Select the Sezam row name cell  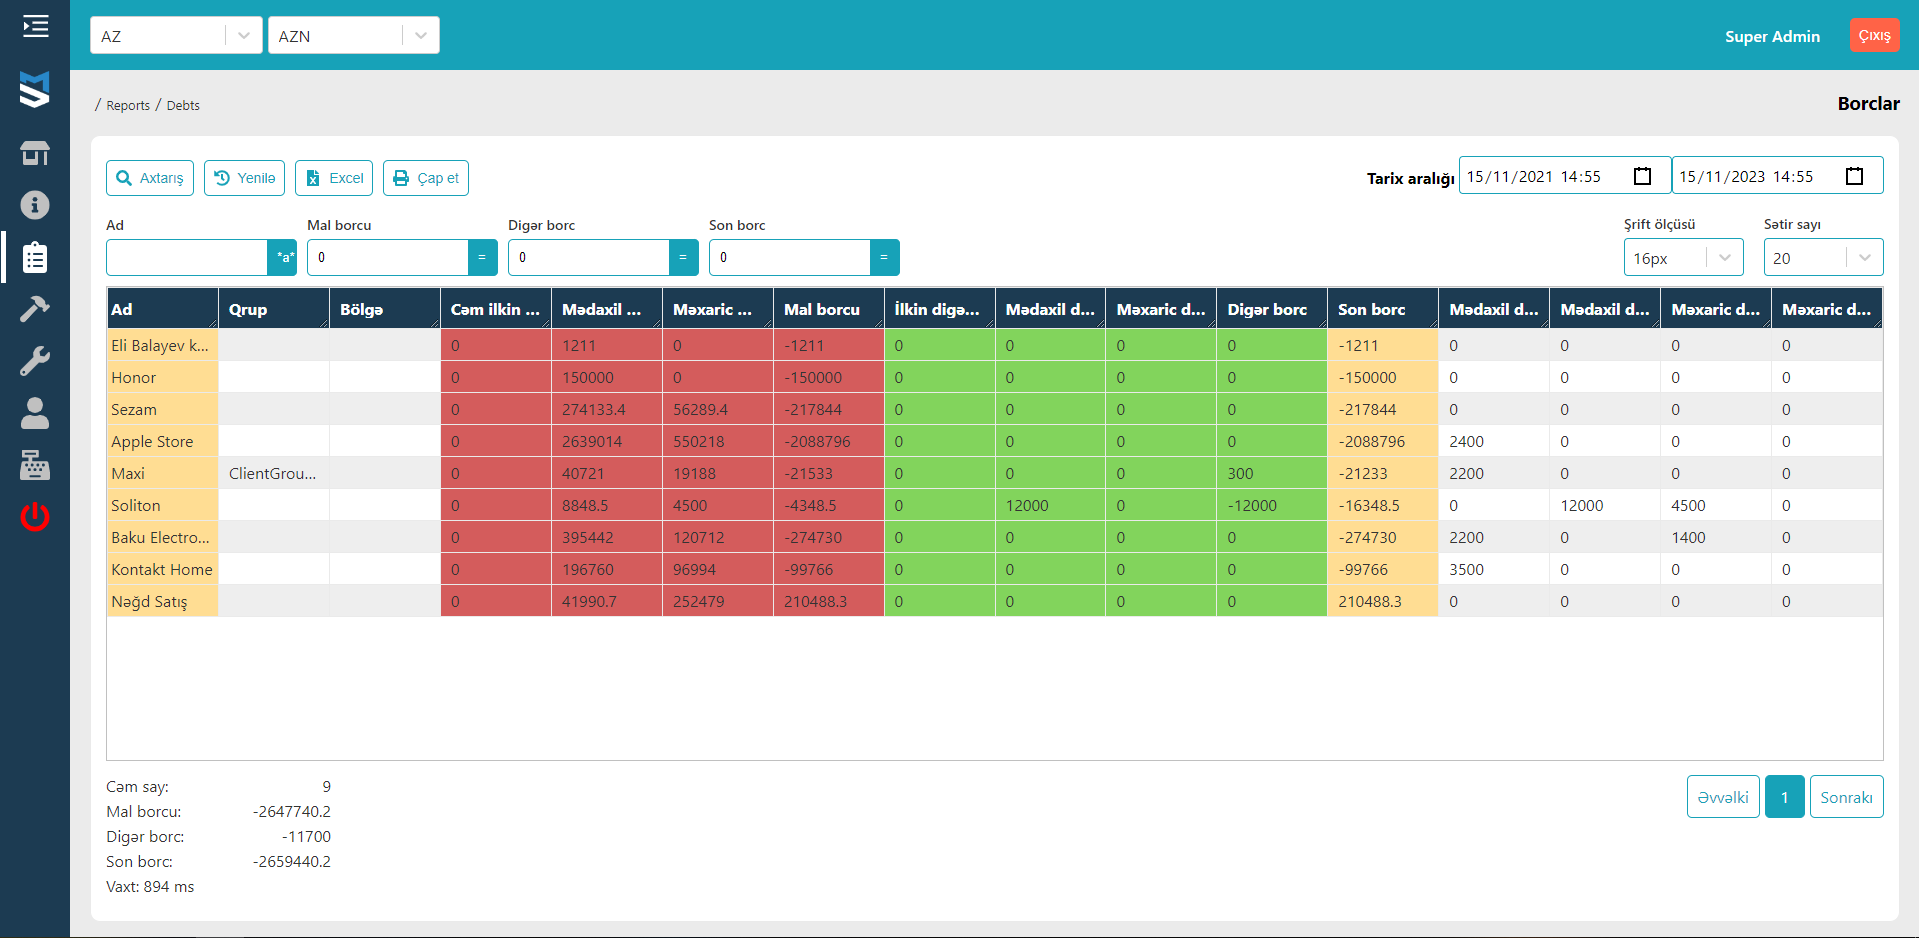pyautogui.click(x=162, y=409)
